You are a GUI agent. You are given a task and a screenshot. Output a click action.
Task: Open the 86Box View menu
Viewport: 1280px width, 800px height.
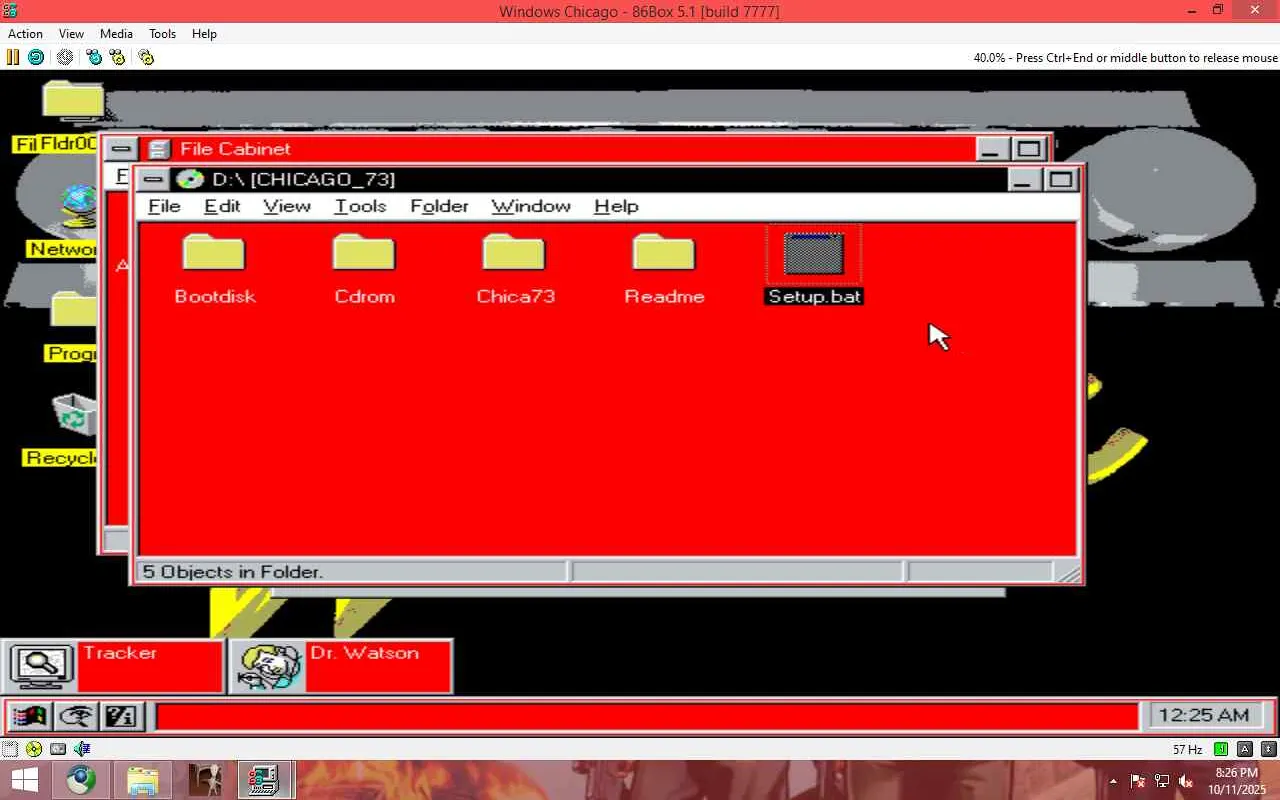[x=71, y=33]
